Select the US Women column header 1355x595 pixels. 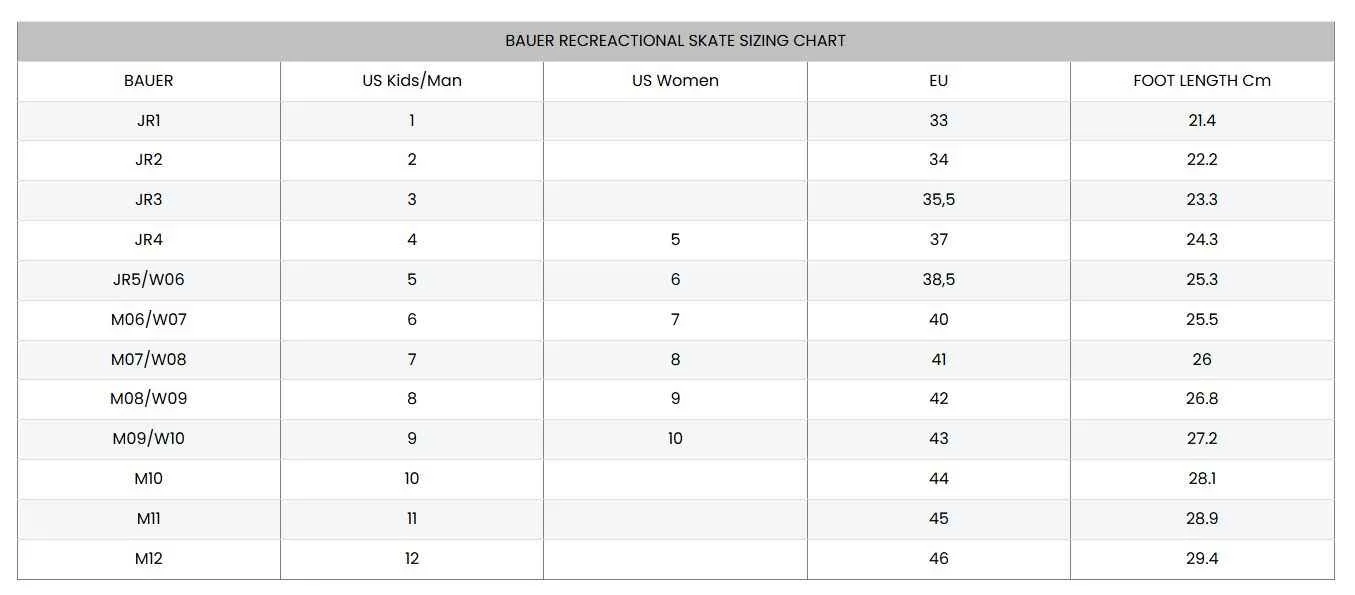tap(675, 81)
